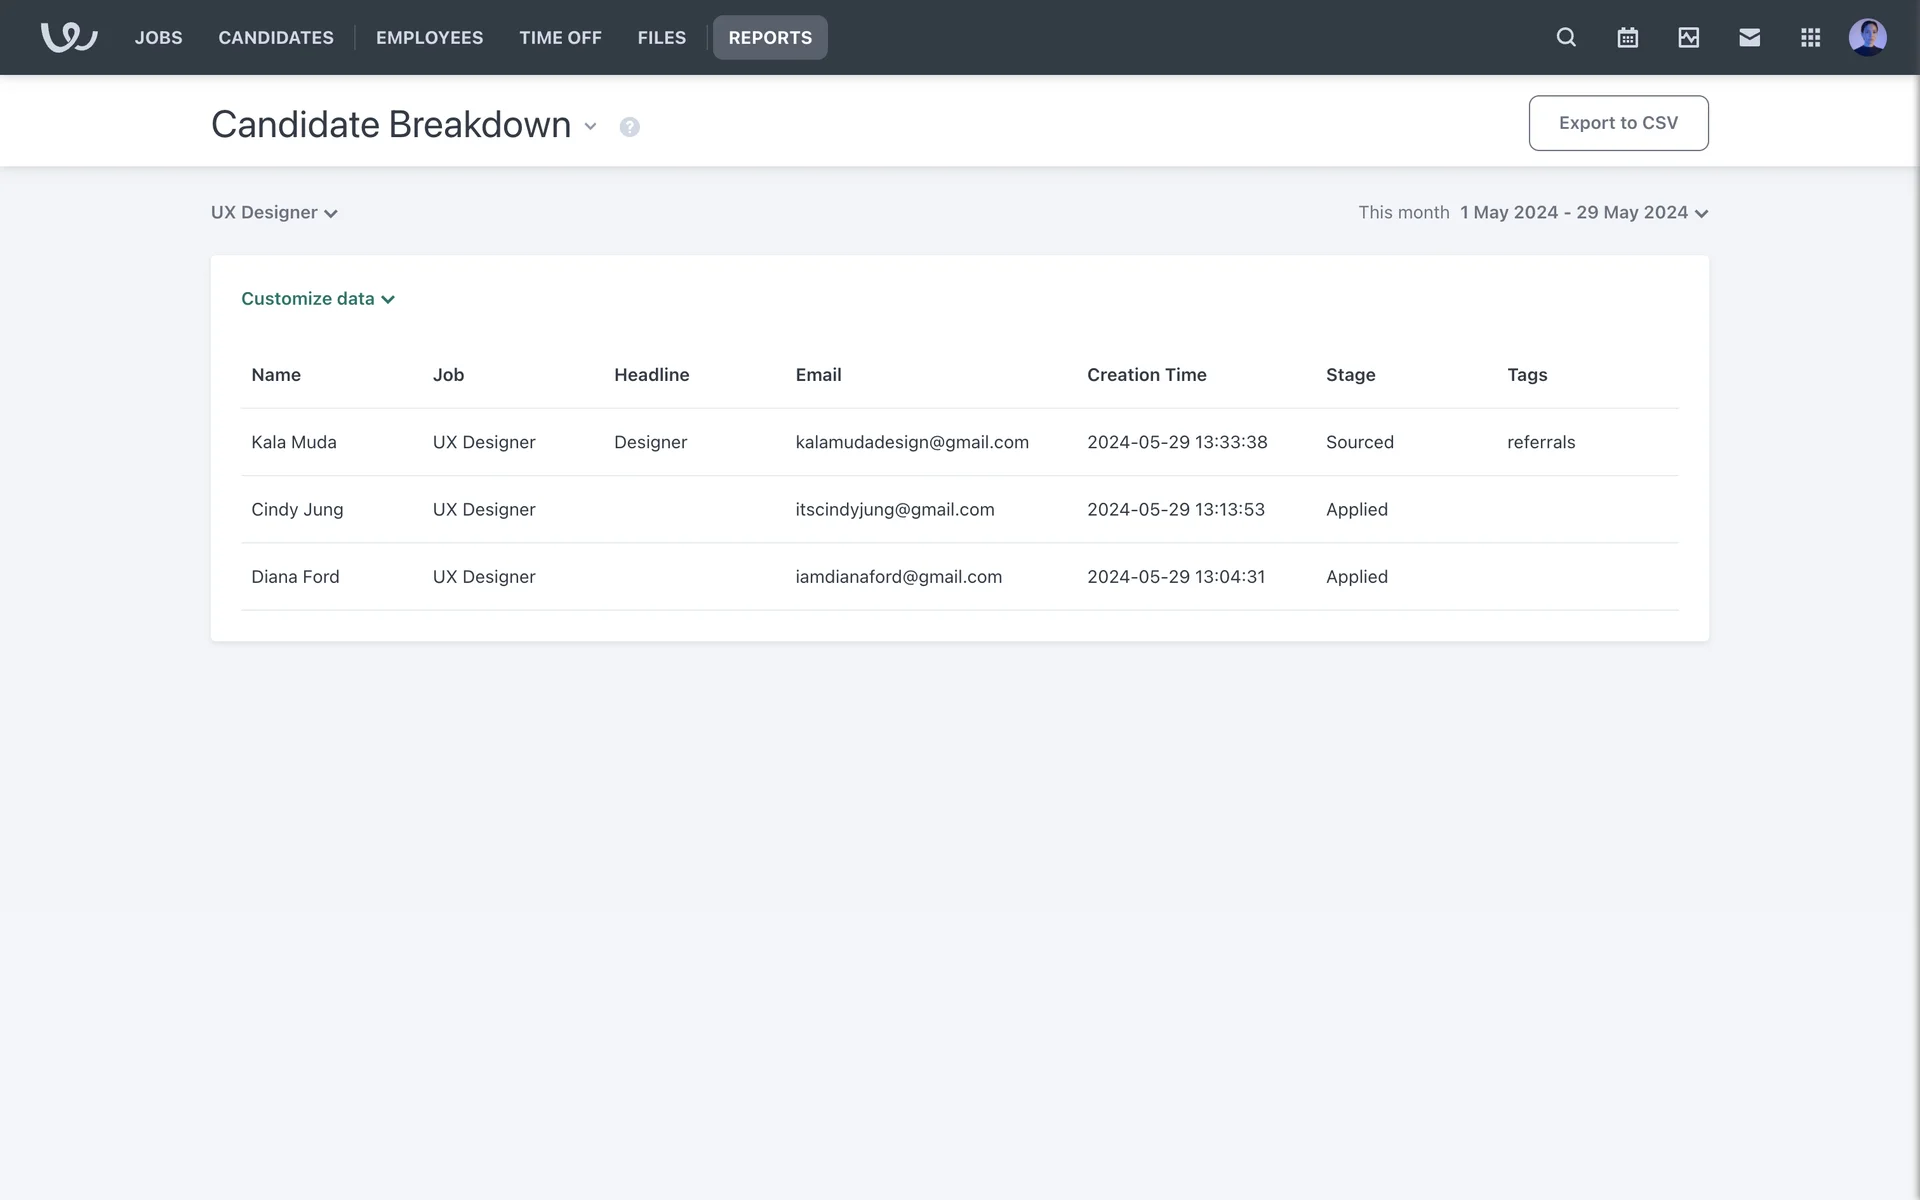Viewport: 1920px width, 1200px height.
Task: Change the date range 1 May - 29 May
Action: [x=1583, y=213]
